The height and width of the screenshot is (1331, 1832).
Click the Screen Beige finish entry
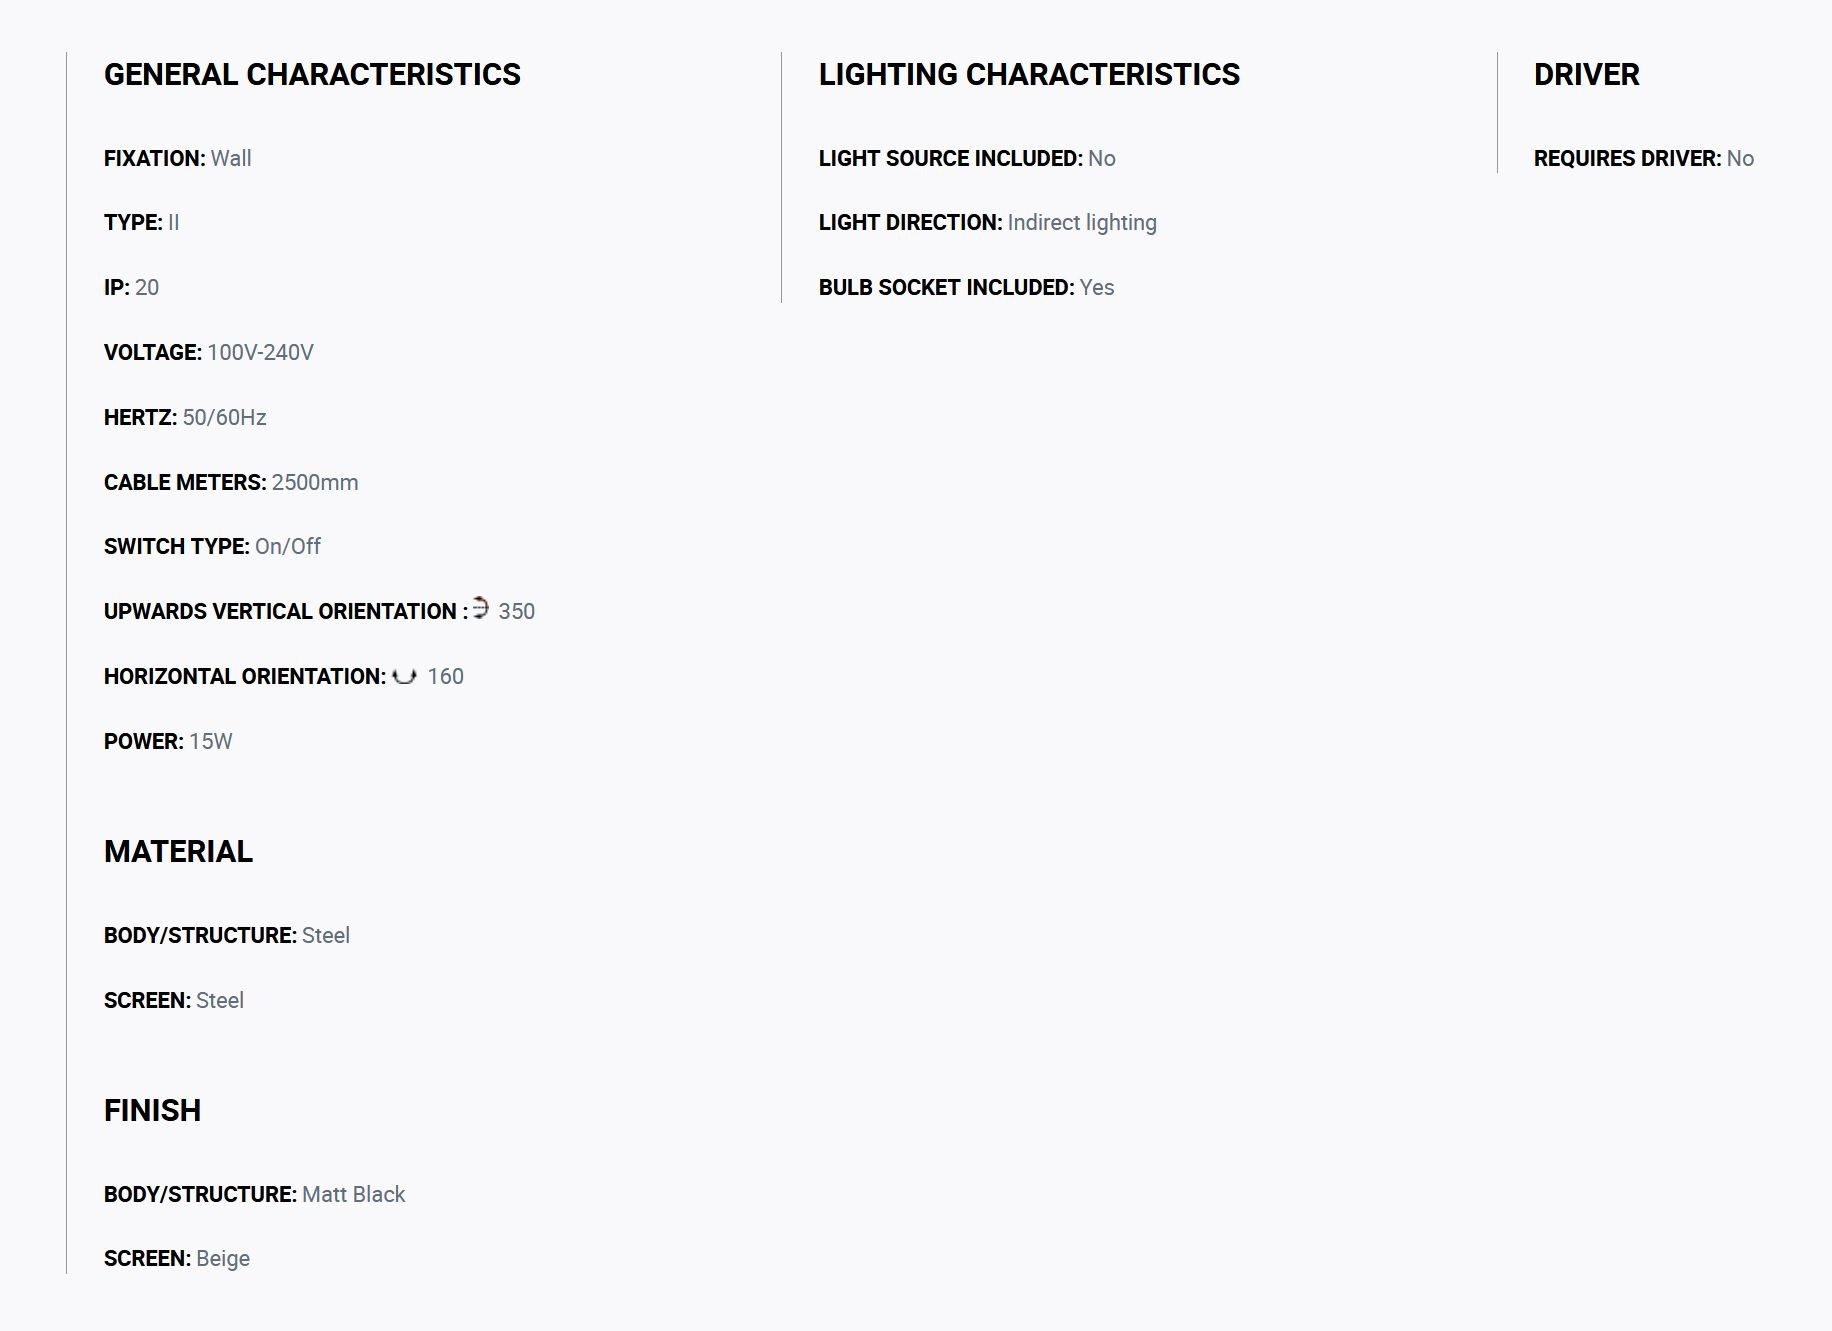[177, 1258]
